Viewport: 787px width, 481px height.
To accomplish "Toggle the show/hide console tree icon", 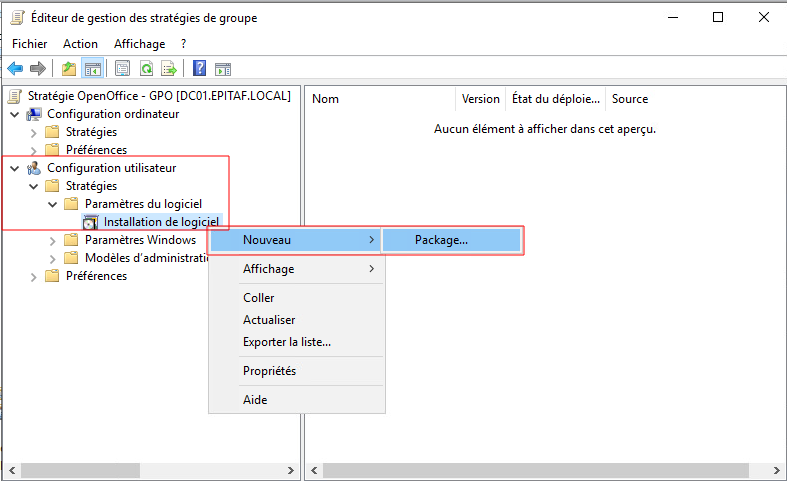I will (92, 68).
